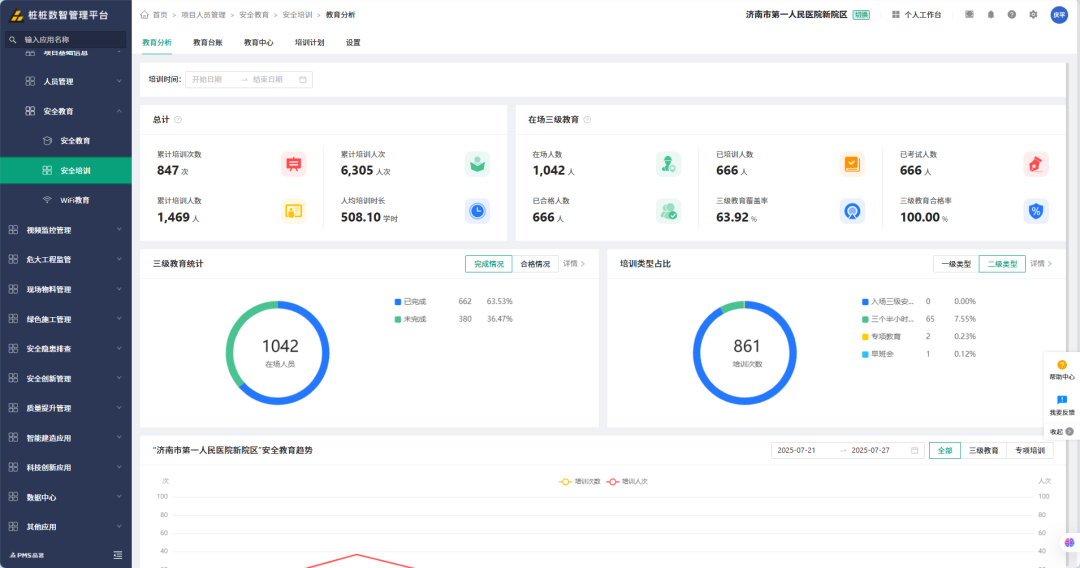1080x568 pixels.
Task: Click the 总计 info help icon
Action: pos(178,120)
